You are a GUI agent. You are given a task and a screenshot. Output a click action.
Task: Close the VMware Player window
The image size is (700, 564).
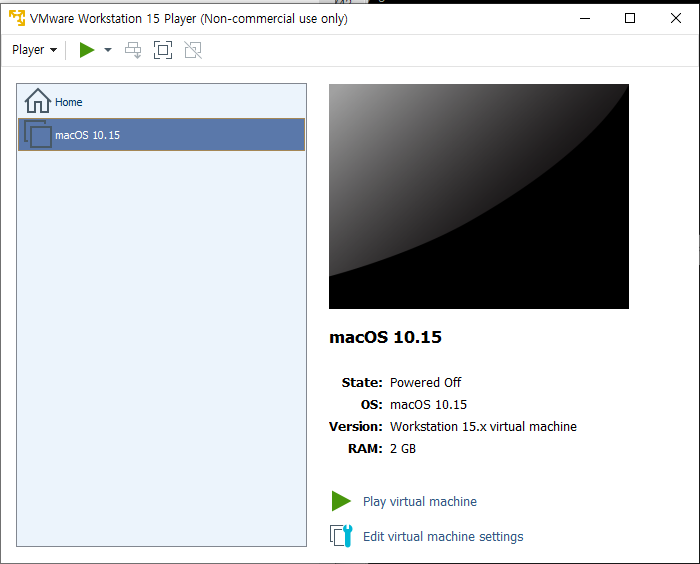(676, 18)
